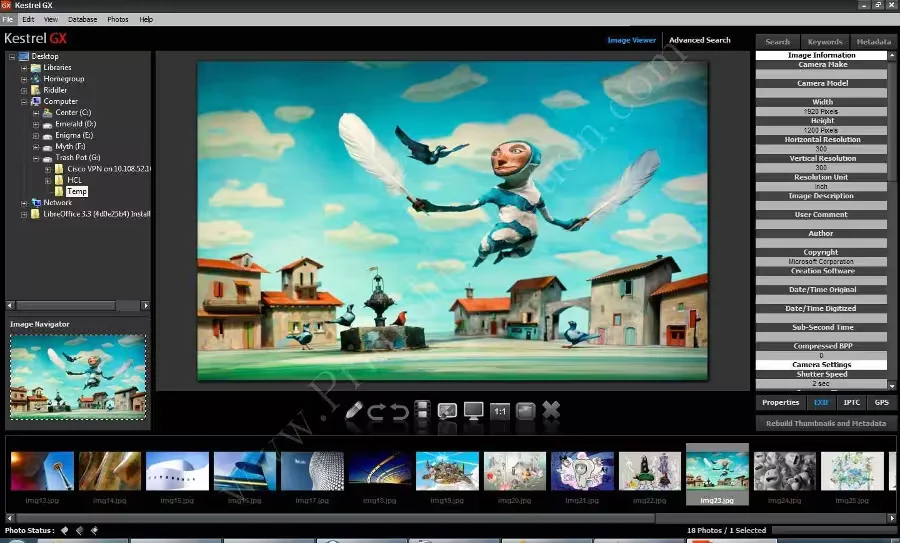The height and width of the screenshot is (543, 900).
Task: Click the filmstrip icon in the viewer toolbar
Action: (x=422, y=410)
